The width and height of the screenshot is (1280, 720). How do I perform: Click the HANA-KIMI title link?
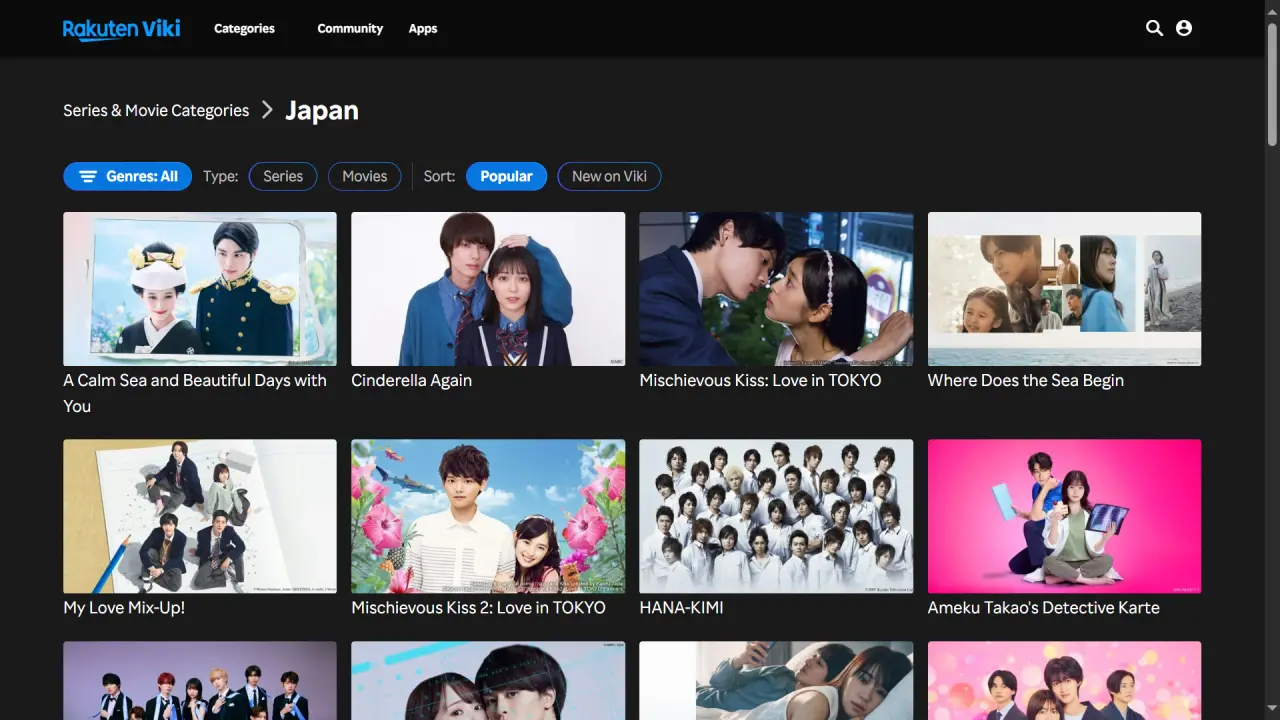(681, 607)
